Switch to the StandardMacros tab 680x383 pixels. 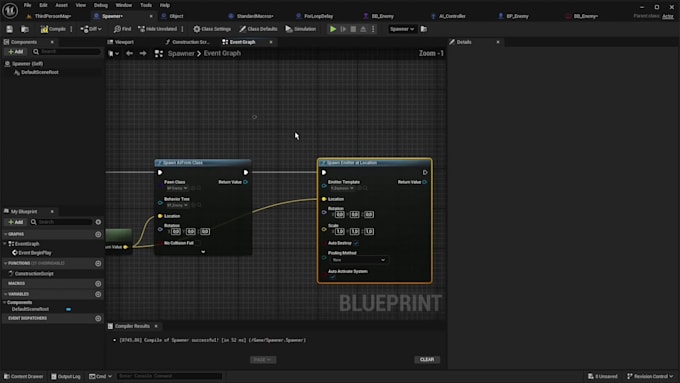(x=255, y=16)
